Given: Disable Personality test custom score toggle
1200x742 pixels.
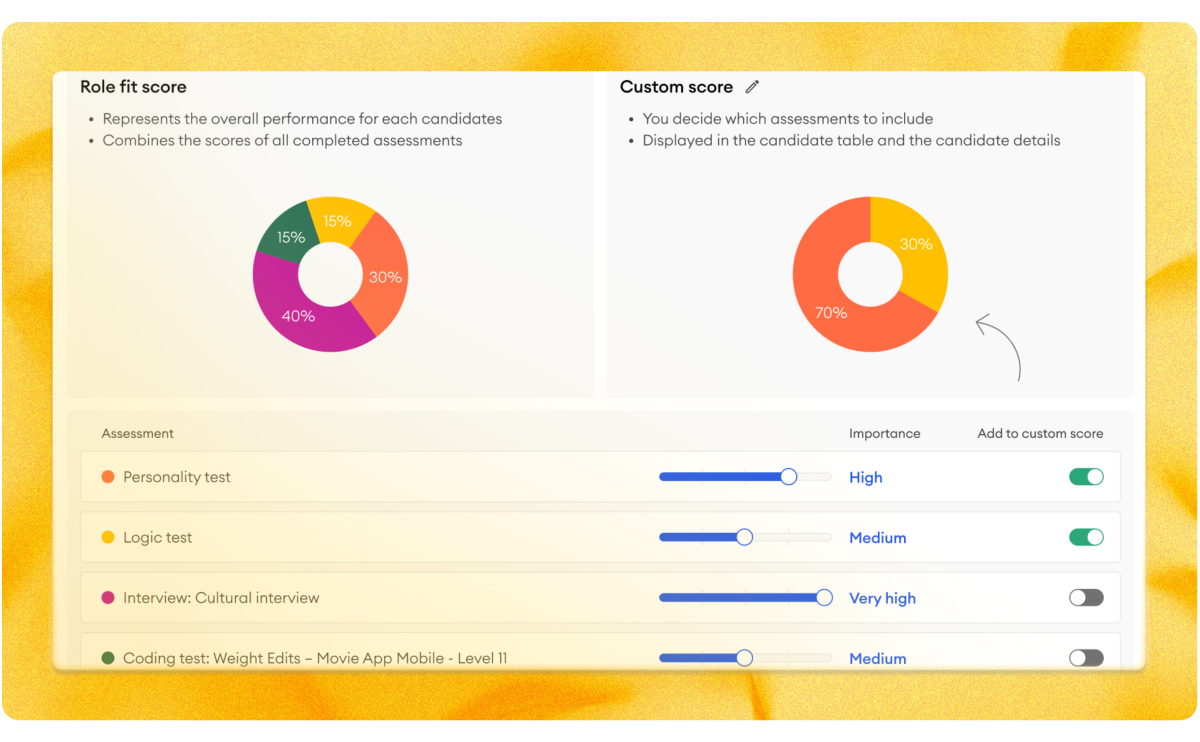Looking at the screenshot, I should (x=1086, y=477).
